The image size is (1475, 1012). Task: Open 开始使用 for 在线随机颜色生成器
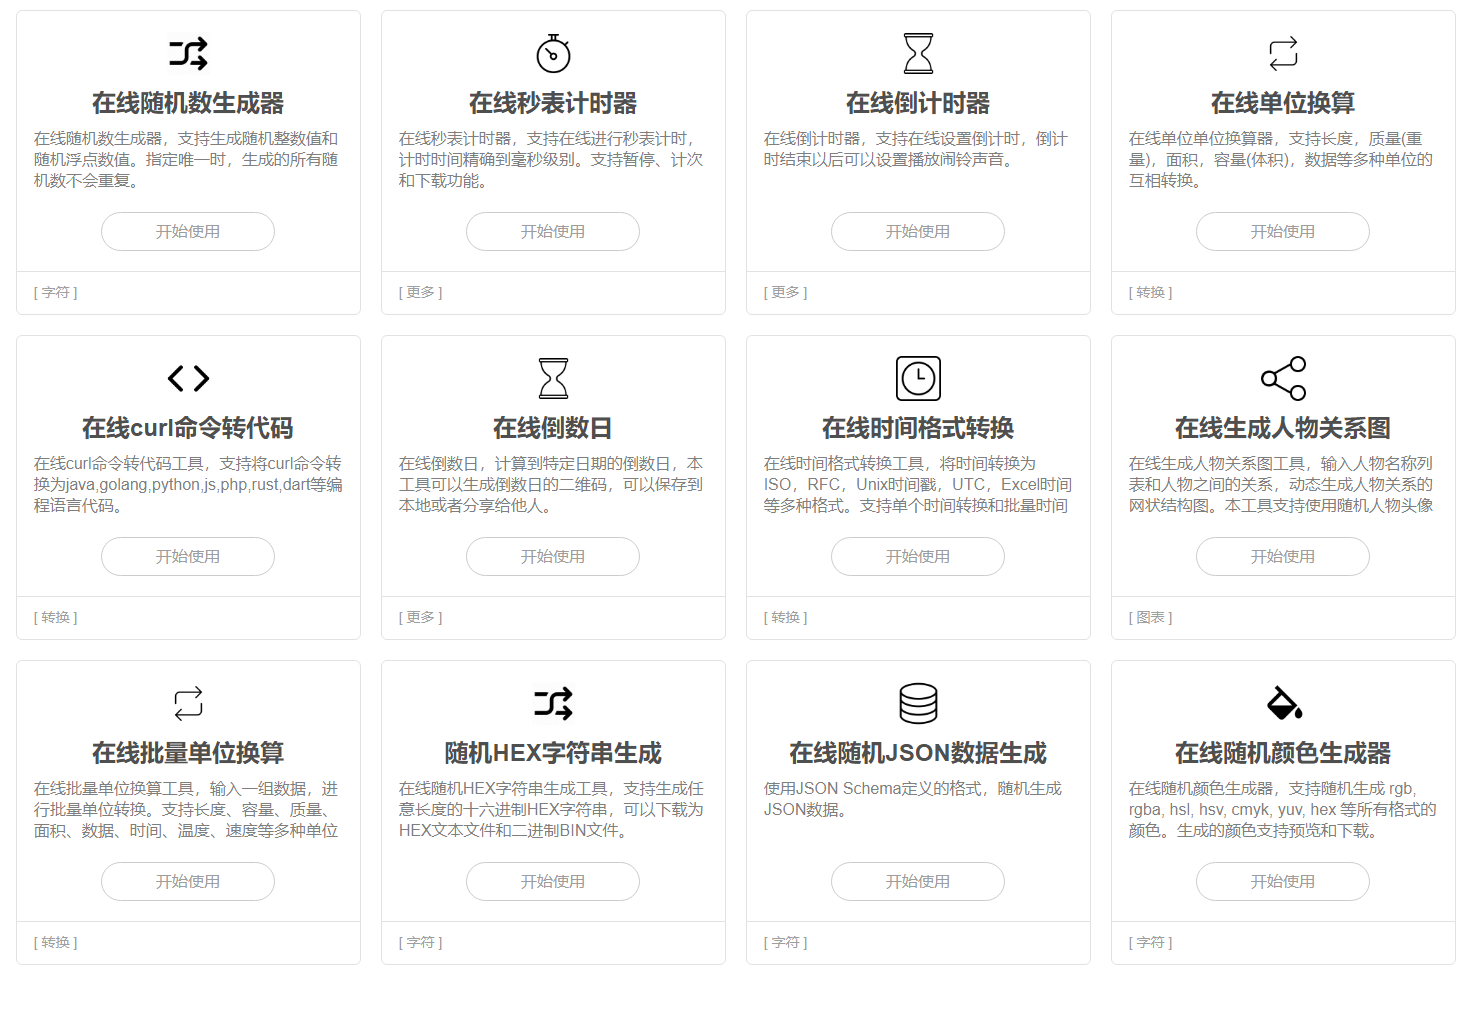click(1283, 881)
